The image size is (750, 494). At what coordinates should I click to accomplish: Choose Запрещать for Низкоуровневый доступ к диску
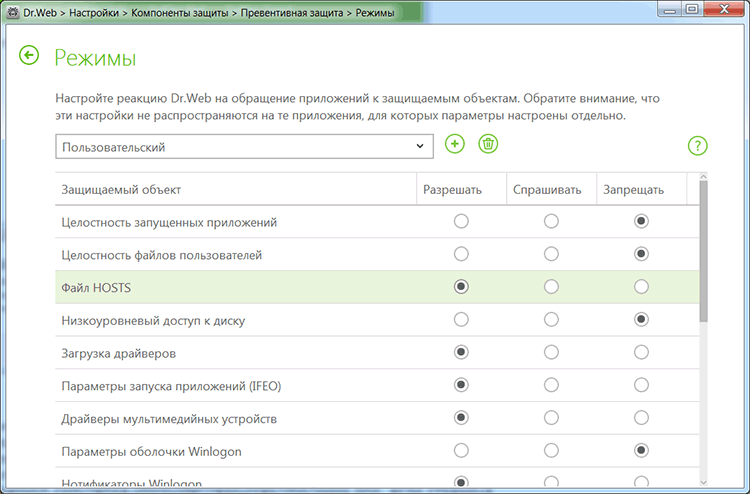(641, 319)
